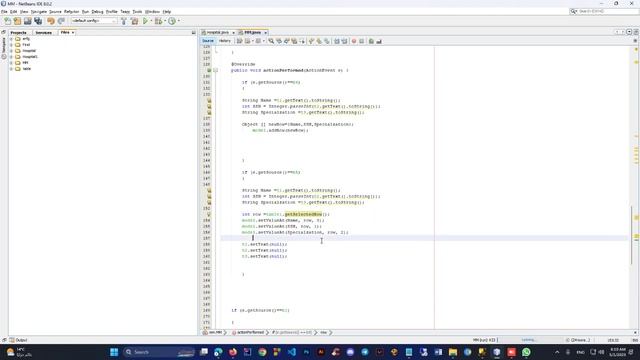
Task: Minimize the Files panel window
Action: 193,33
